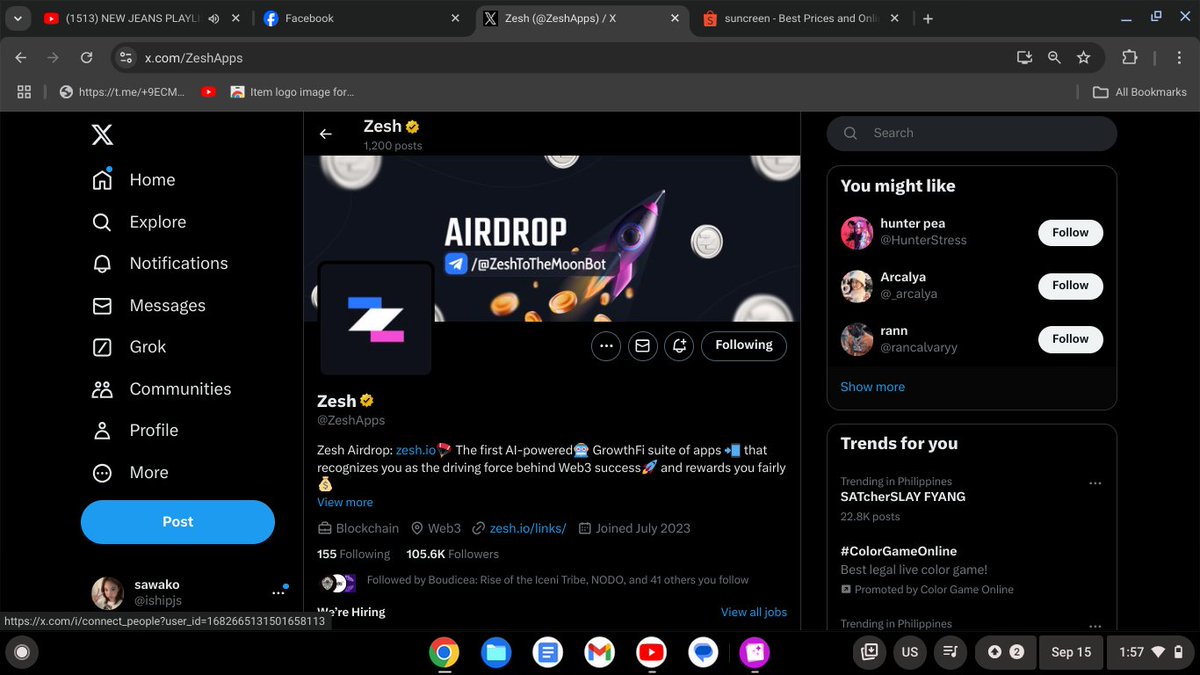Open more options for SATcherSLAY FYANG trend
The width and height of the screenshot is (1200, 675).
pos(1095,484)
